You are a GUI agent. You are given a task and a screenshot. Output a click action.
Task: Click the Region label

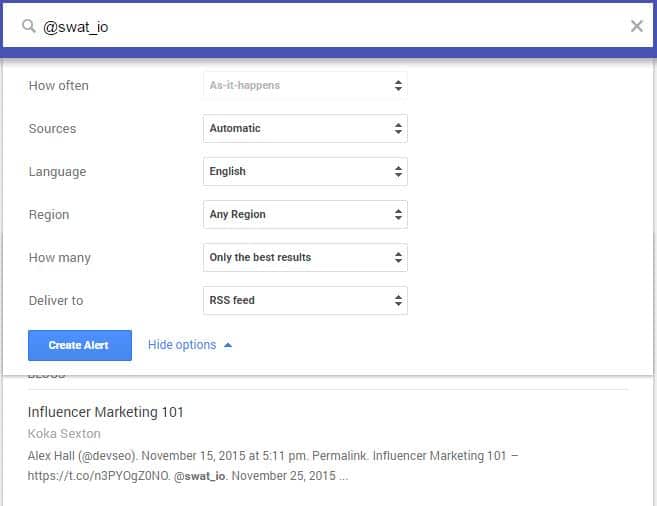coord(49,215)
